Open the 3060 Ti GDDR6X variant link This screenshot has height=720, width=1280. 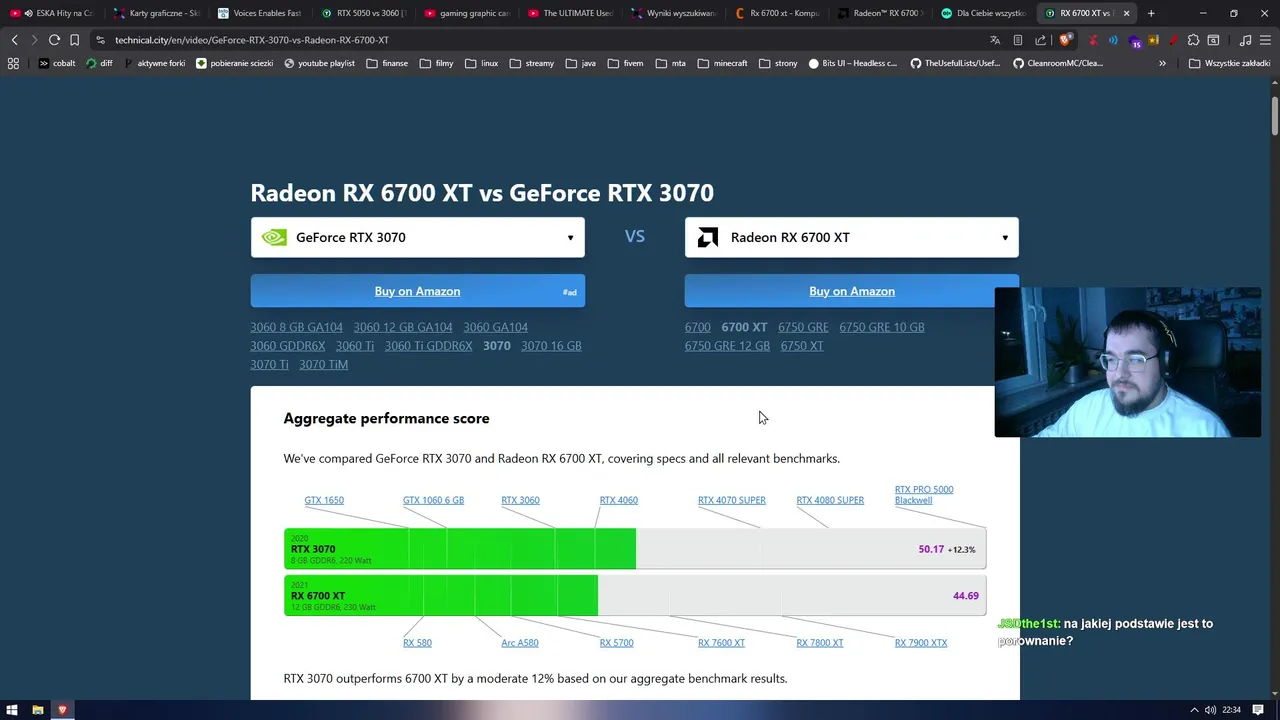[428, 346]
